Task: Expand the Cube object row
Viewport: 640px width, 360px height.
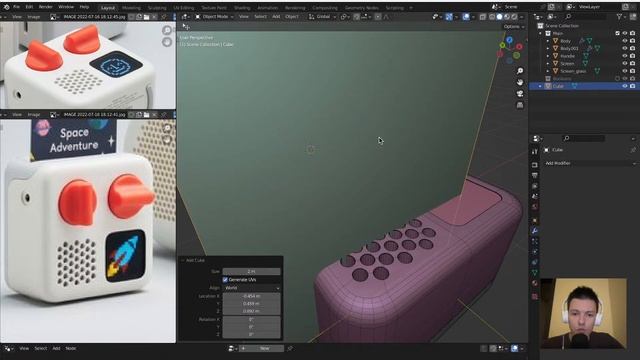Action: [540, 86]
